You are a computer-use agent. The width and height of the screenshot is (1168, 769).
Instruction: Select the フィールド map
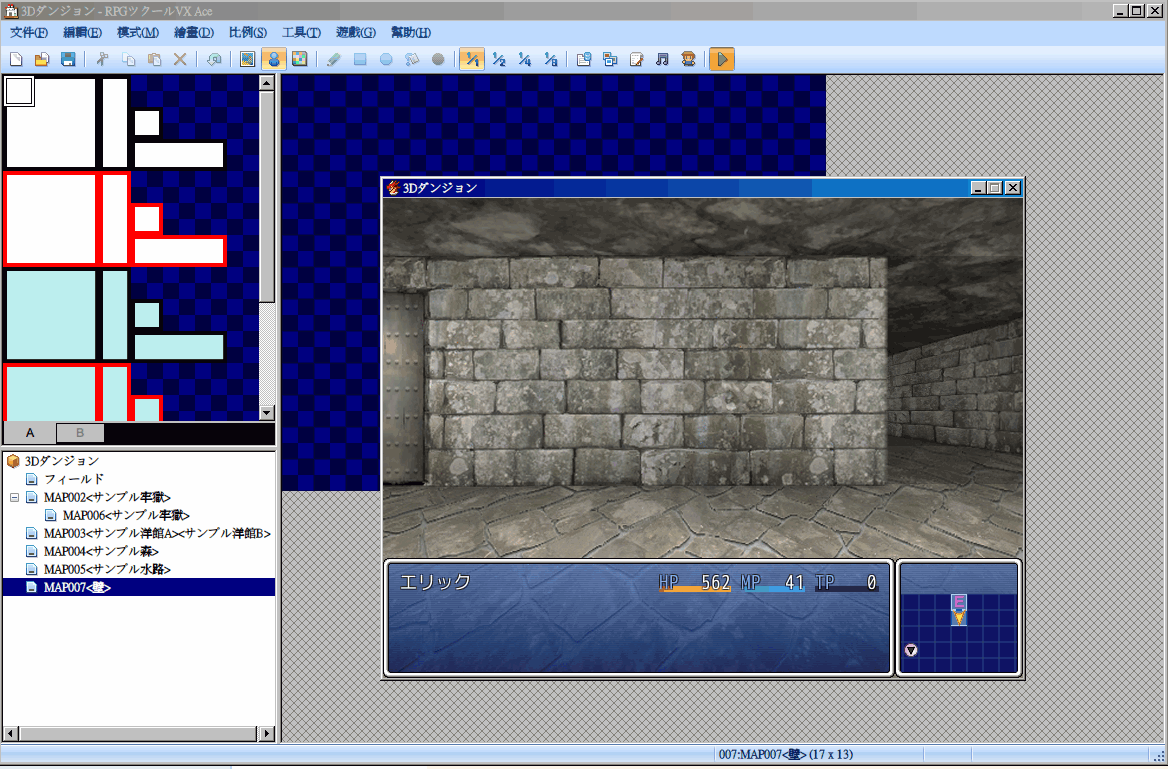pyautogui.click(x=74, y=479)
